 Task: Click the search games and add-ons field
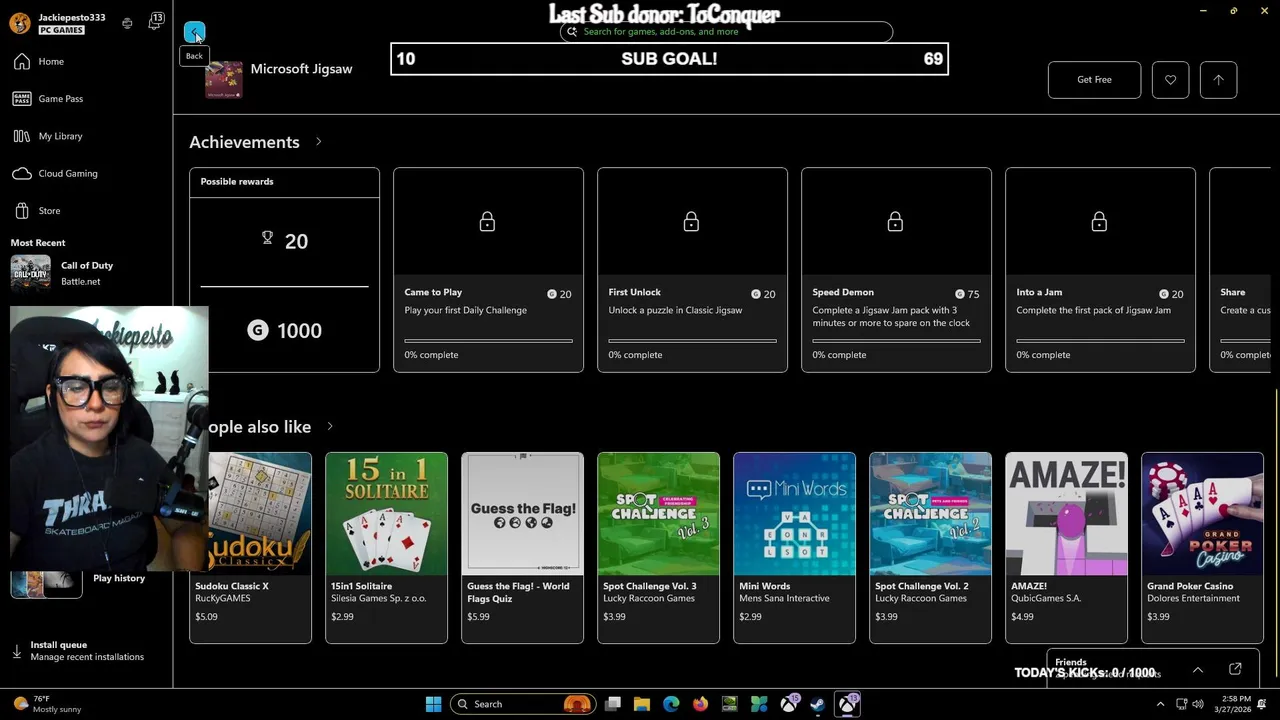[x=726, y=32]
